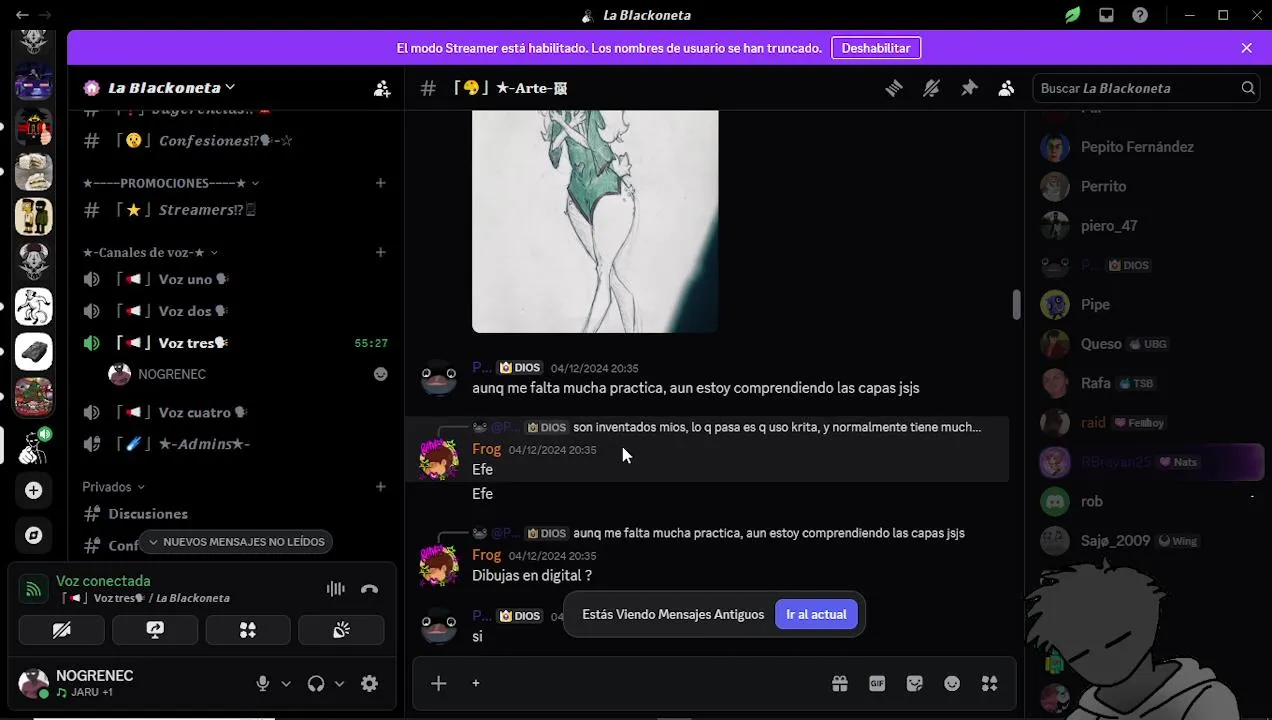Click the magnifier icon in search box

click(x=1248, y=88)
